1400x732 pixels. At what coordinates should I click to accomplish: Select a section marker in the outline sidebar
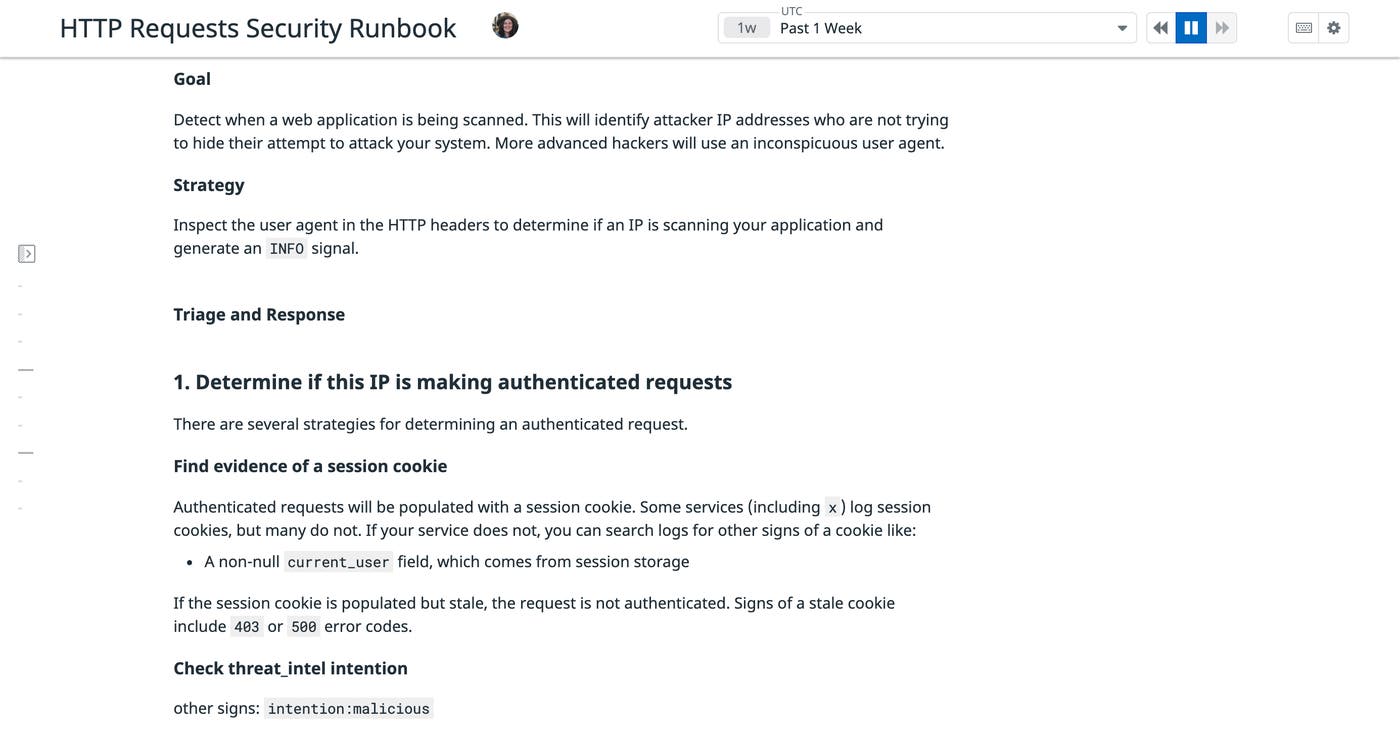point(25,368)
